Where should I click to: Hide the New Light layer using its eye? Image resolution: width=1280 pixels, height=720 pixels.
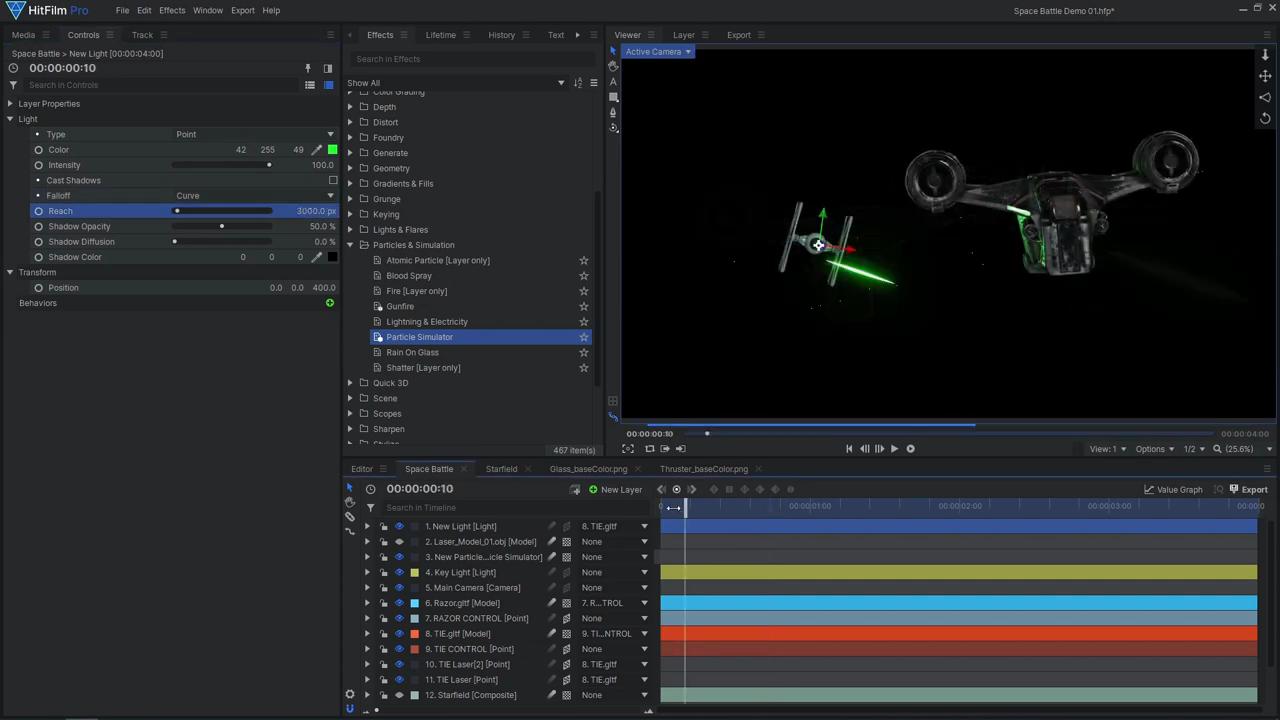(x=399, y=527)
